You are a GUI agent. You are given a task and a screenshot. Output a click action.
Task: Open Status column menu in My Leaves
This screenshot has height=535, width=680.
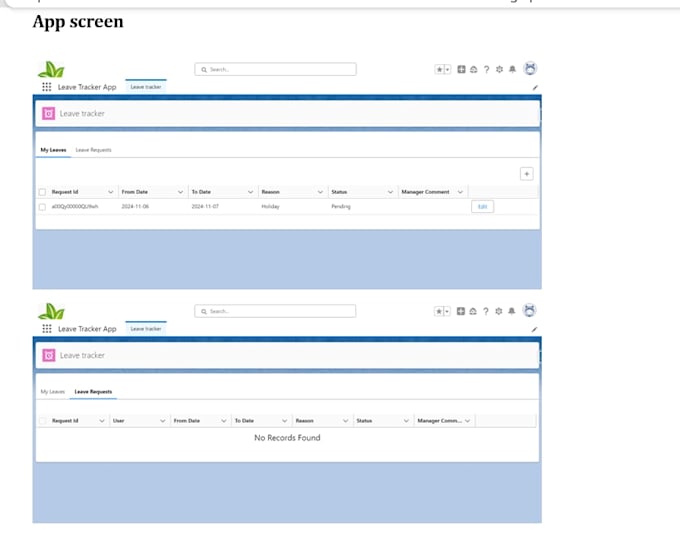(x=390, y=192)
